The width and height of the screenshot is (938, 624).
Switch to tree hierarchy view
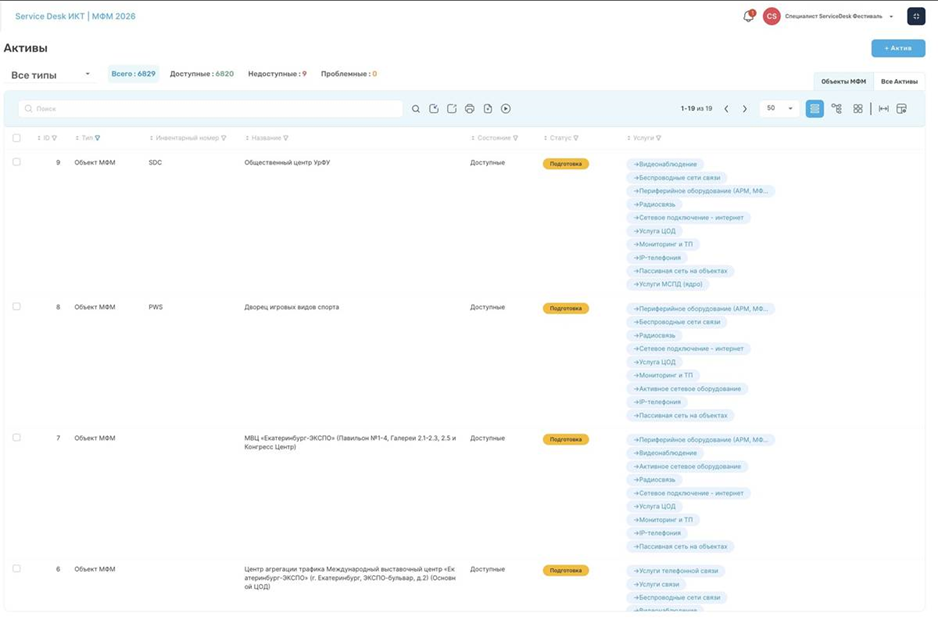836,109
